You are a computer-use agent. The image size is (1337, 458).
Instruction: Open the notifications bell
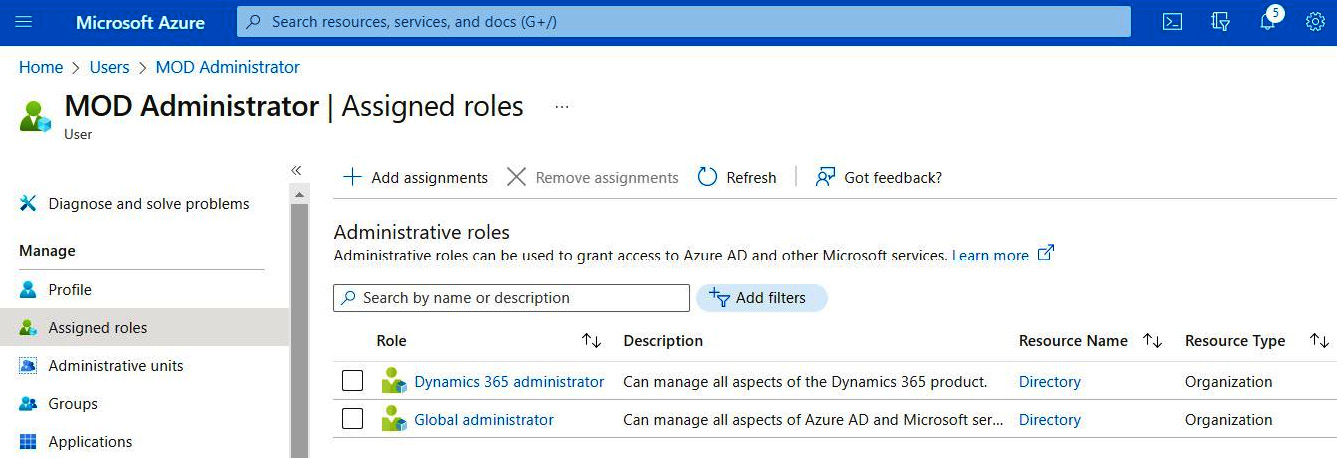coord(1268,22)
